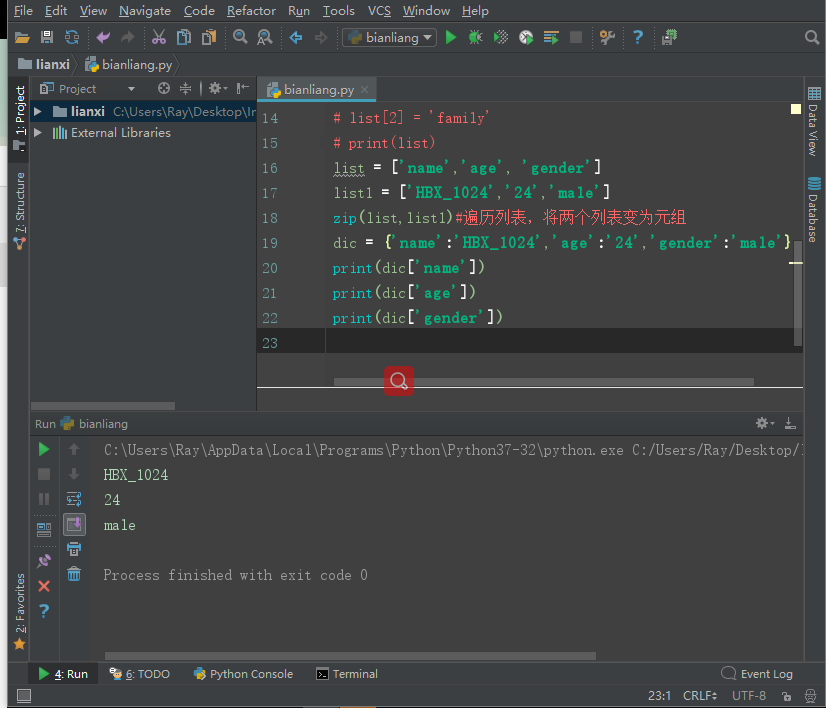Print the Run console output
The image size is (826, 708).
[x=74, y=549]
